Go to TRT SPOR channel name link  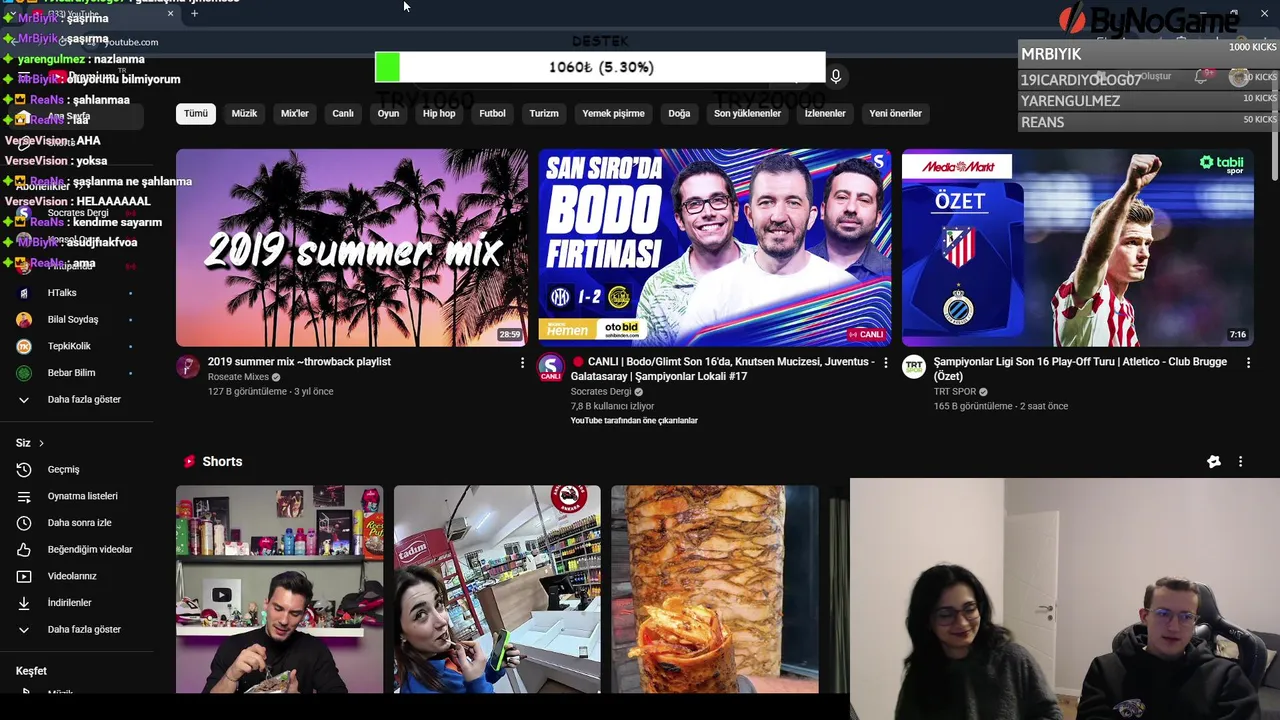(x=955, y=392)
